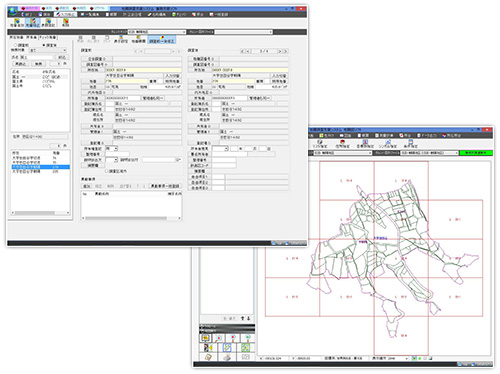Click the 氏名 name input field in search panel
Screen dimensions: 500x374
point(36,57)
